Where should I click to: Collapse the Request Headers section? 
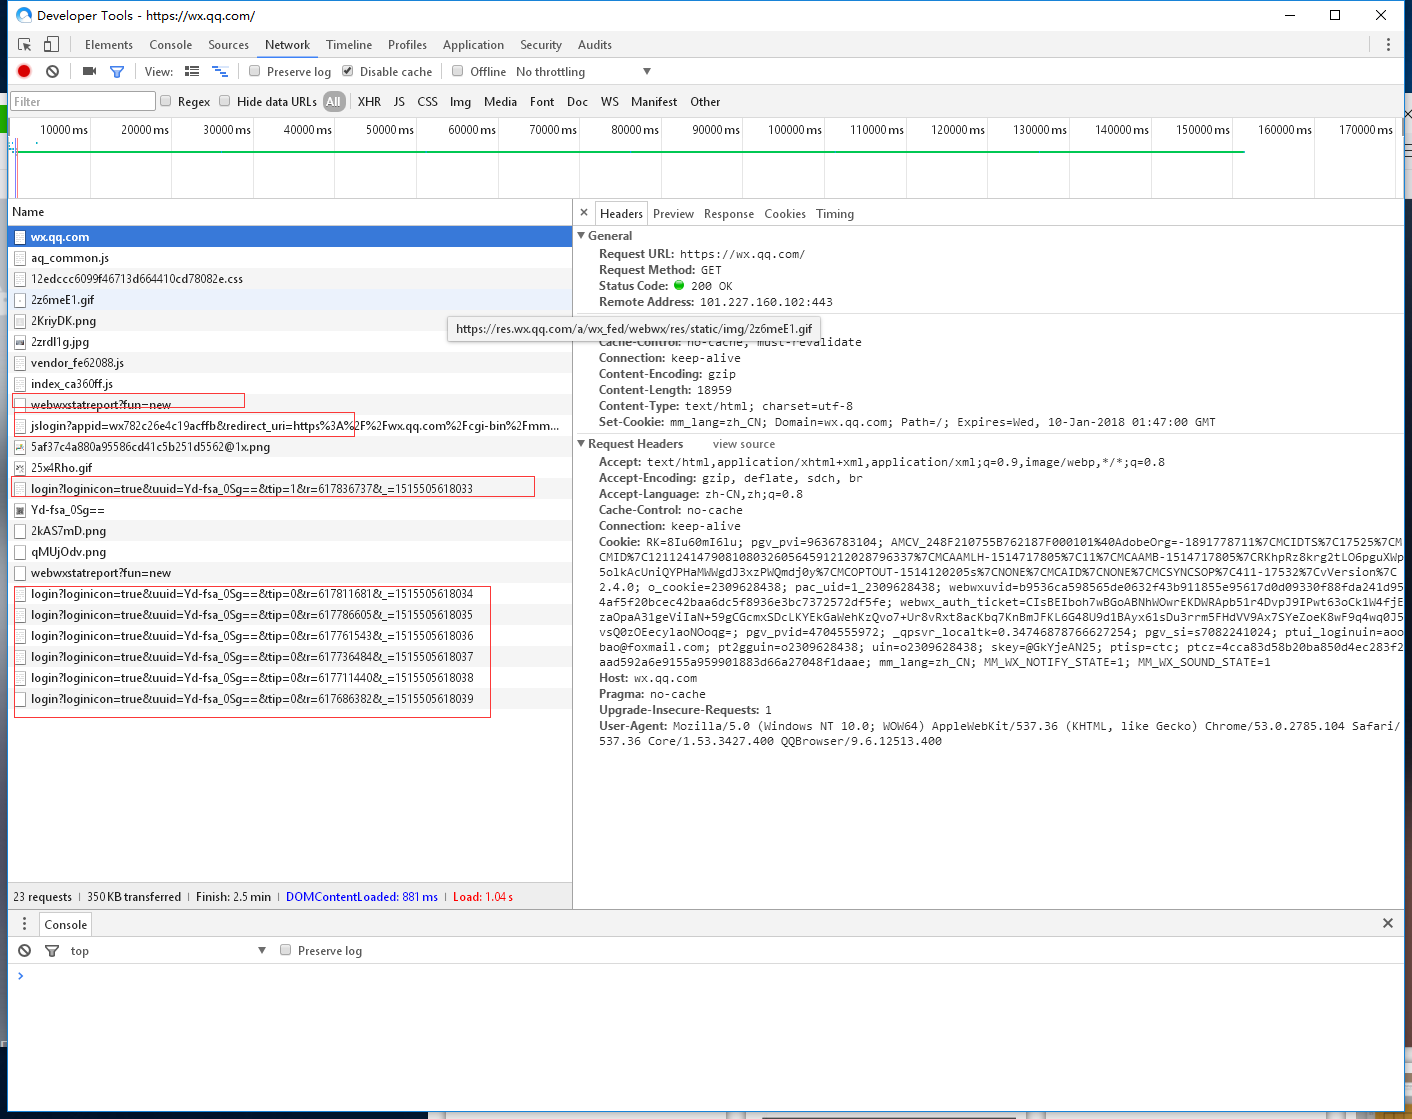click(x=581, y=444)
